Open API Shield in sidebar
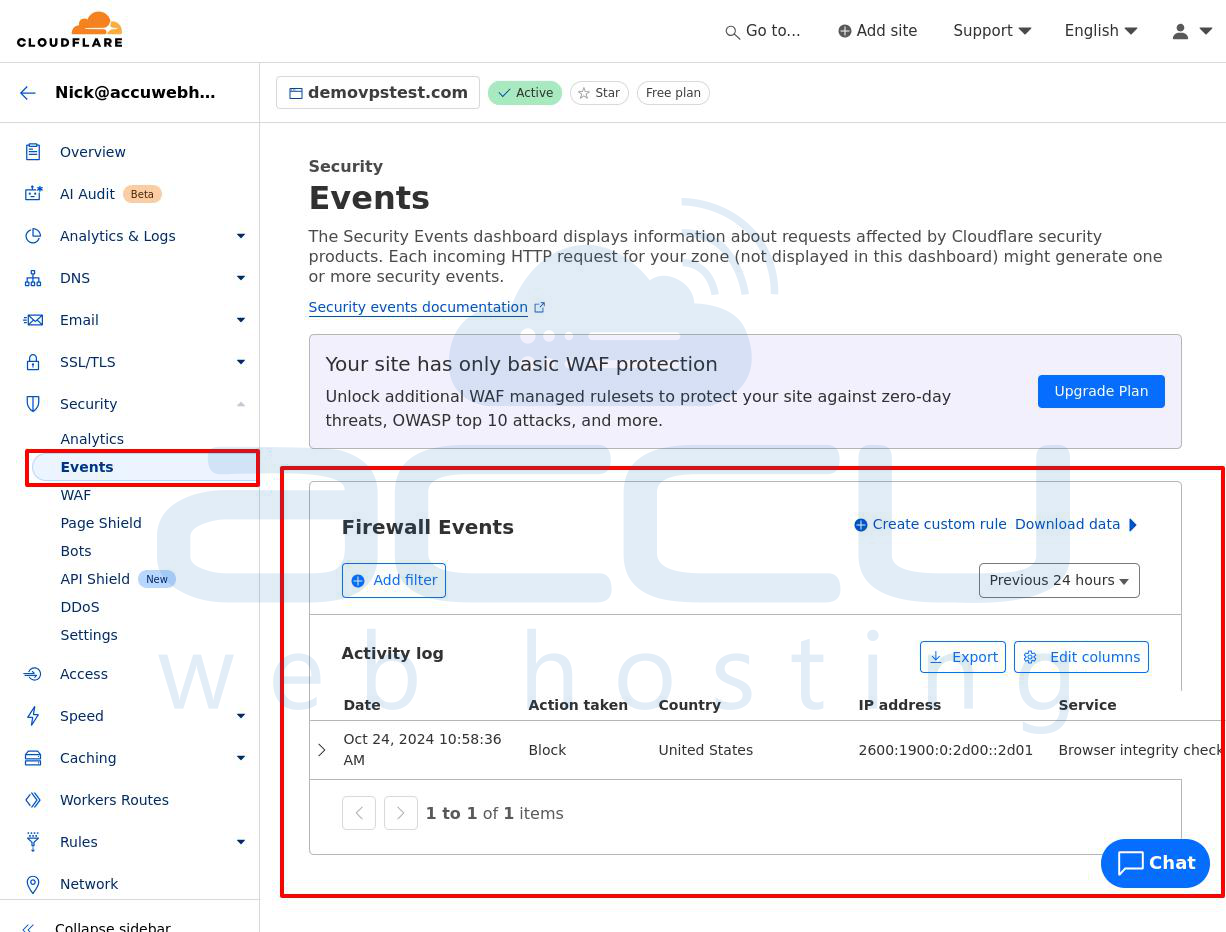Viewport: 1226px width, 932px height. pyautogui.click(x=95, y=579)
